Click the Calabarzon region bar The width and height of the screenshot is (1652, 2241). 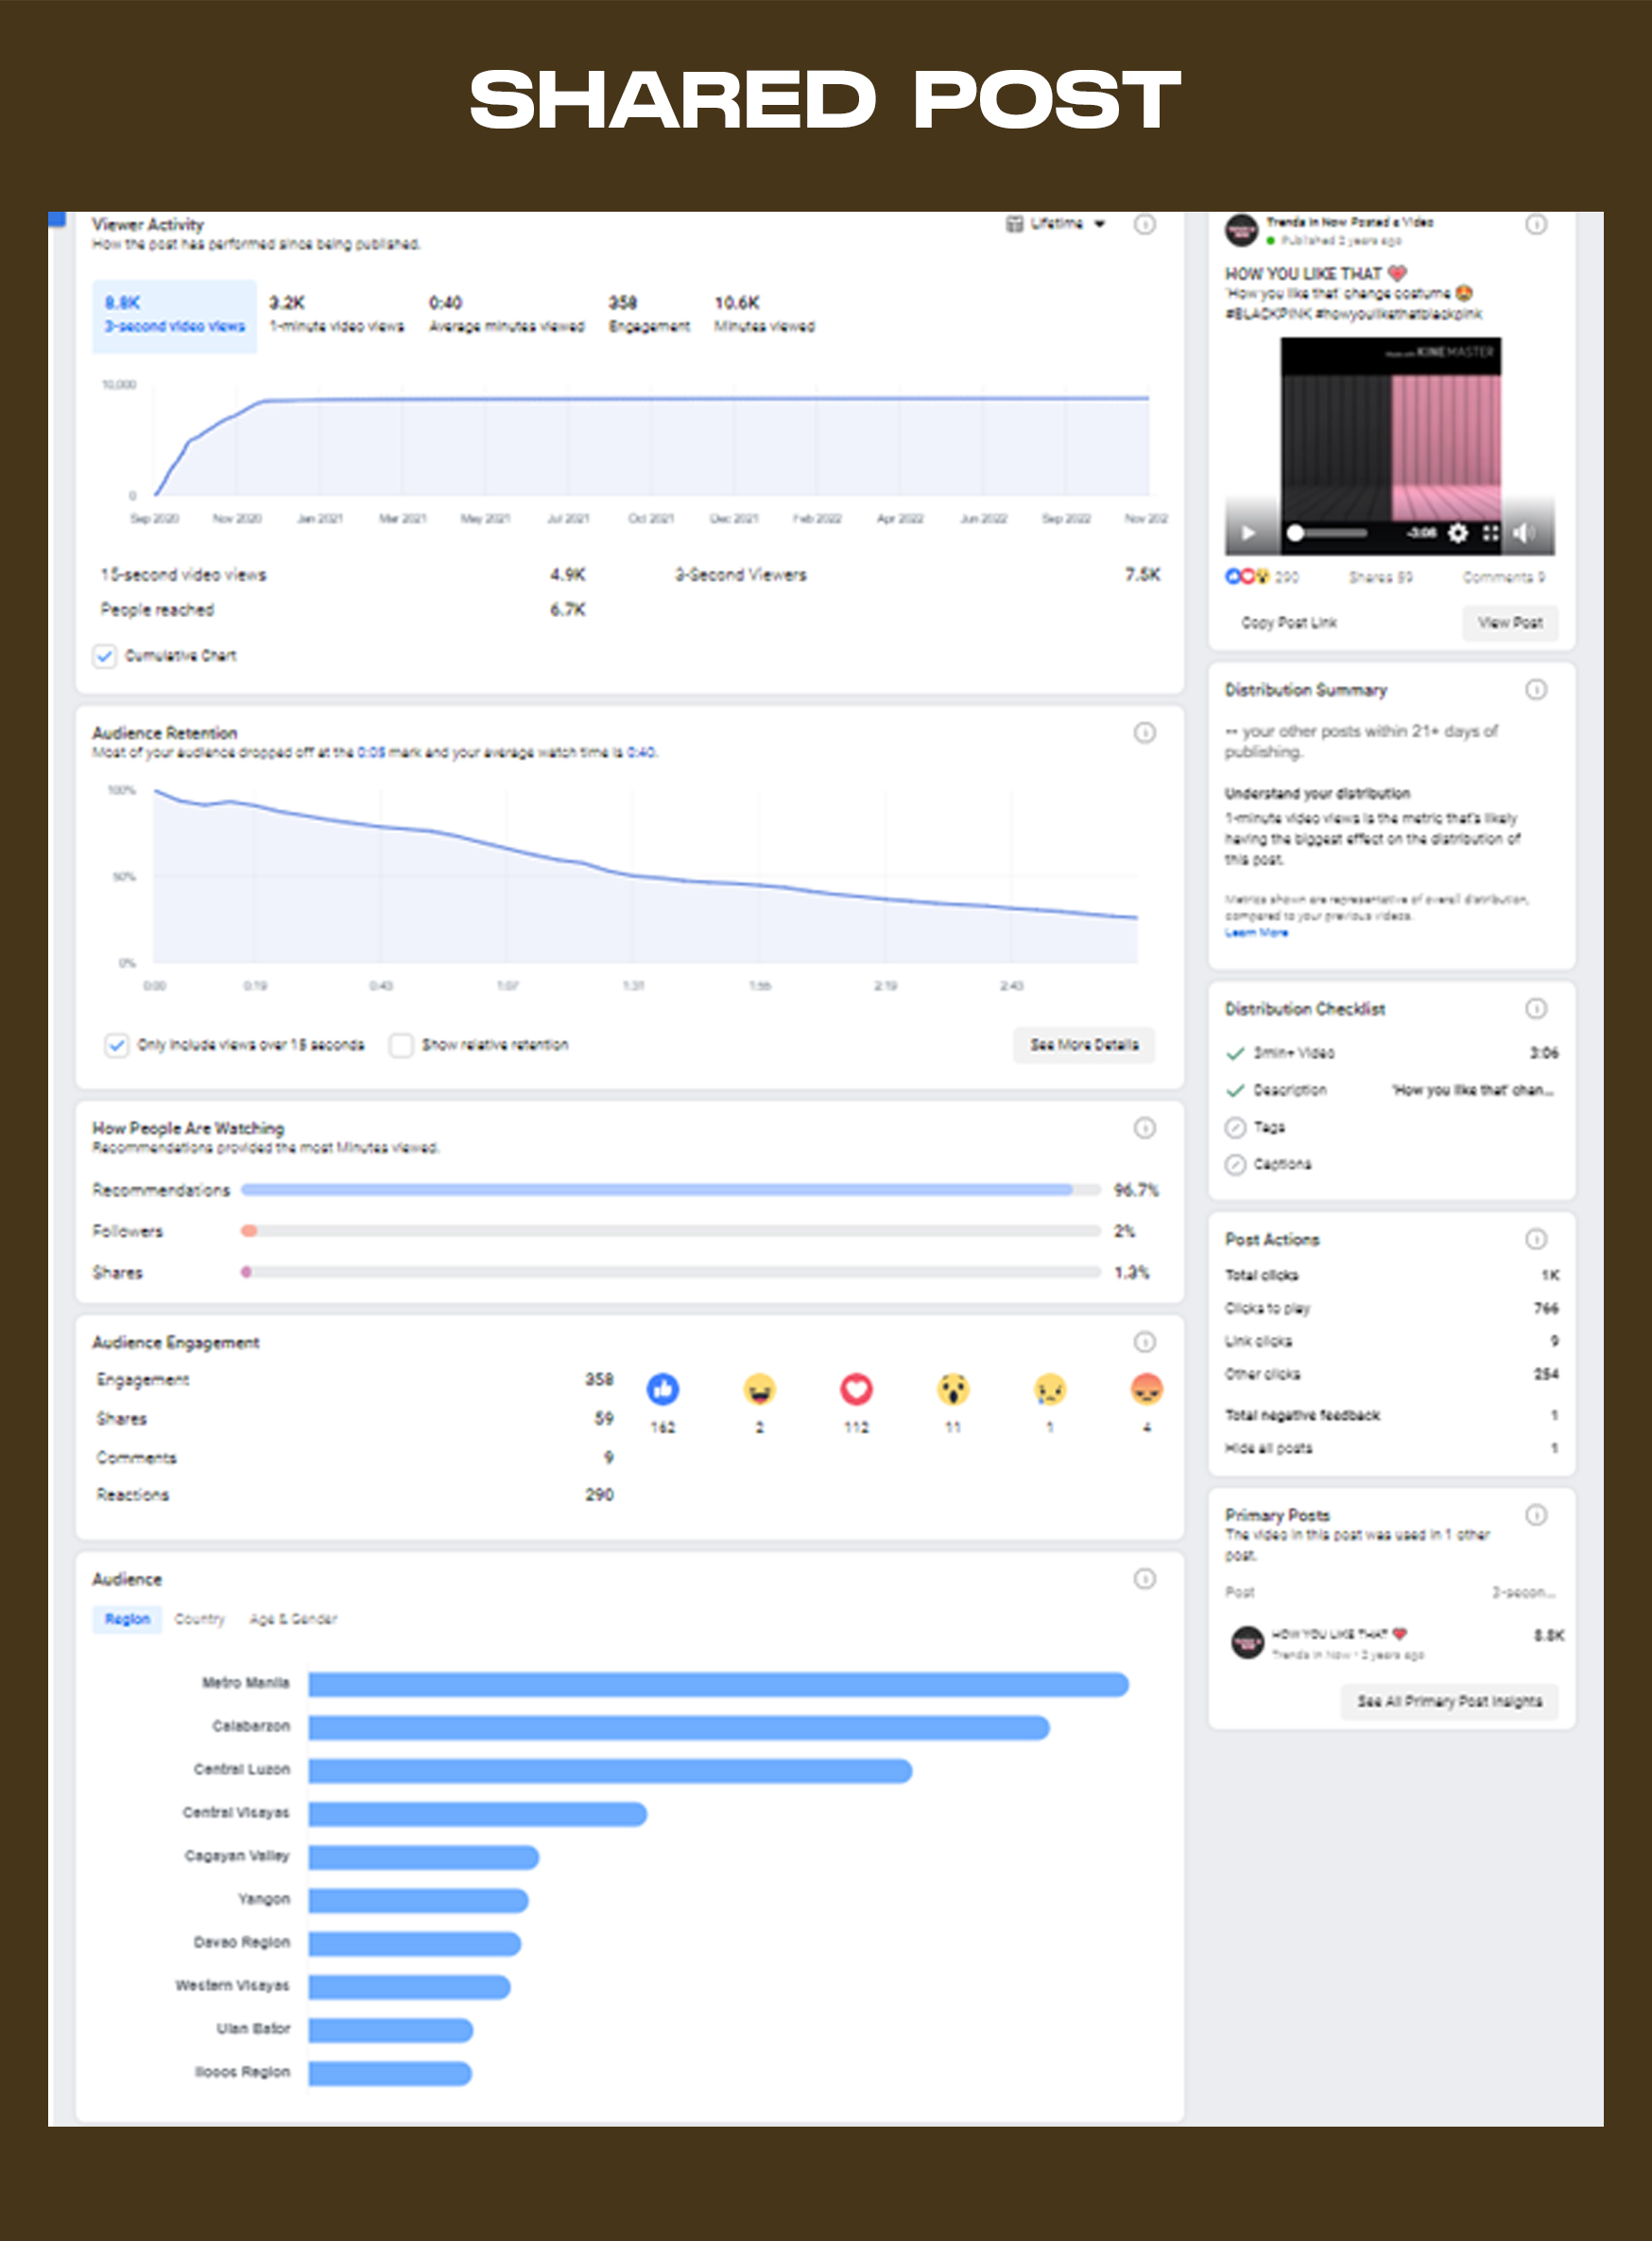point(679,1728)
